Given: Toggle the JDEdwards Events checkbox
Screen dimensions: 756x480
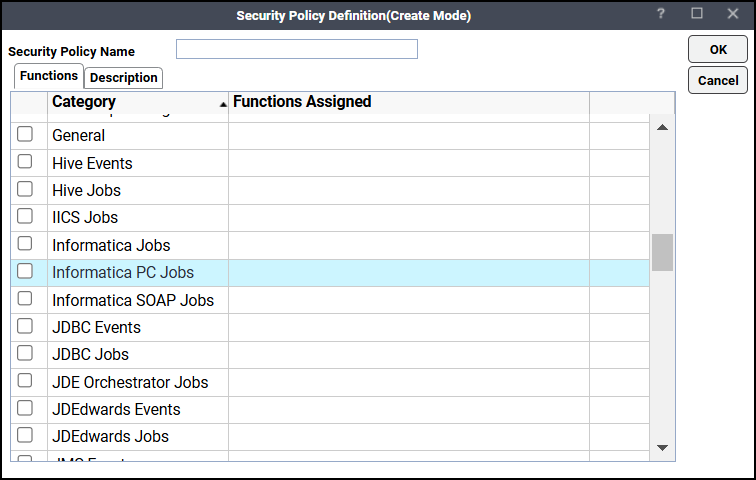Looking at the screenshot, I should pos(25,408).
